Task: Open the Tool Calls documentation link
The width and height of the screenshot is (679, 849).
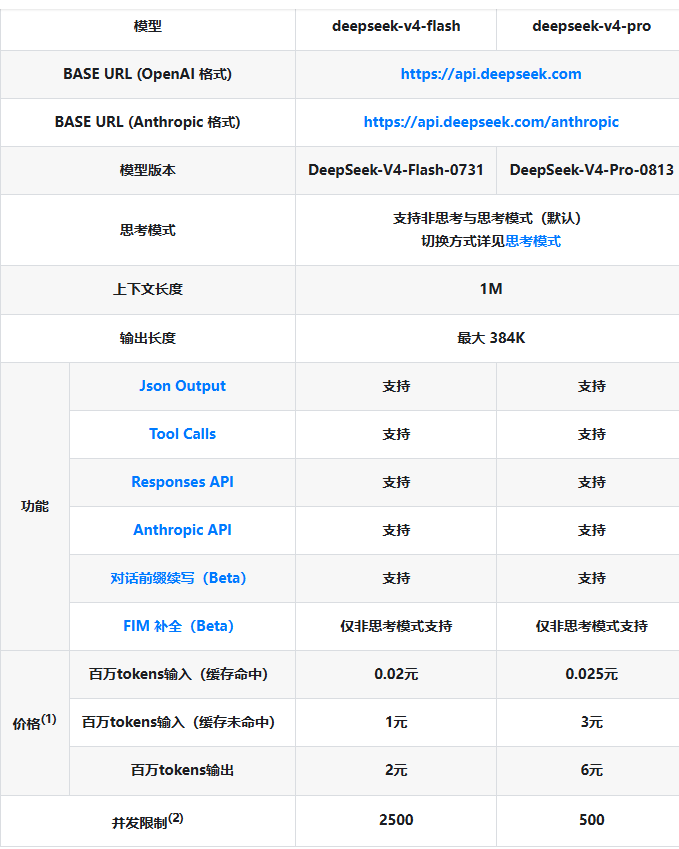Action: [x=182, y=434]
